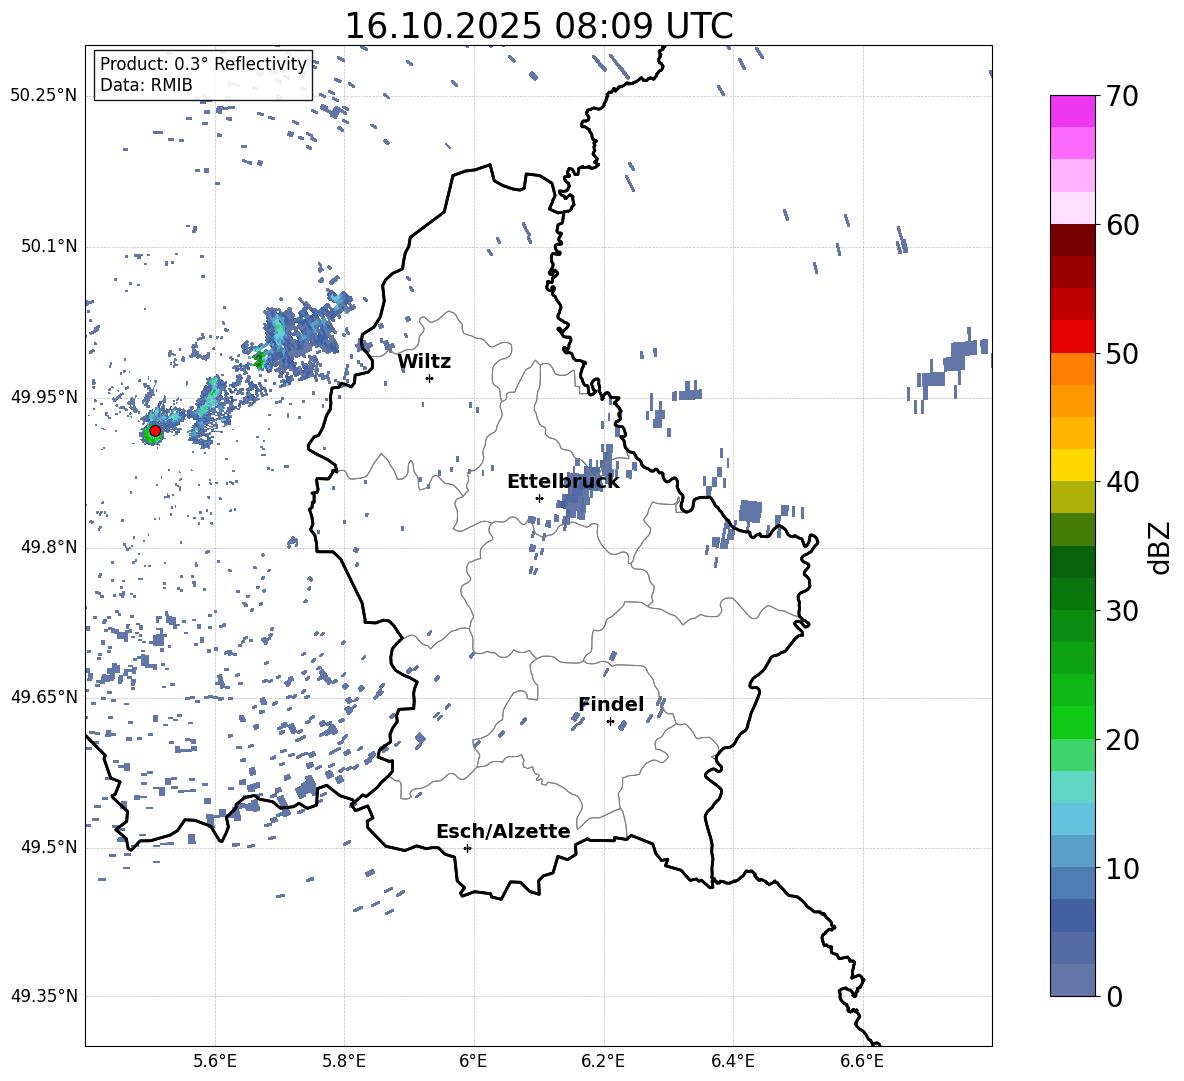
Task: Click the yellow colorbar segment above 40
Action: pyautogui.click(x=1072, y=465)
